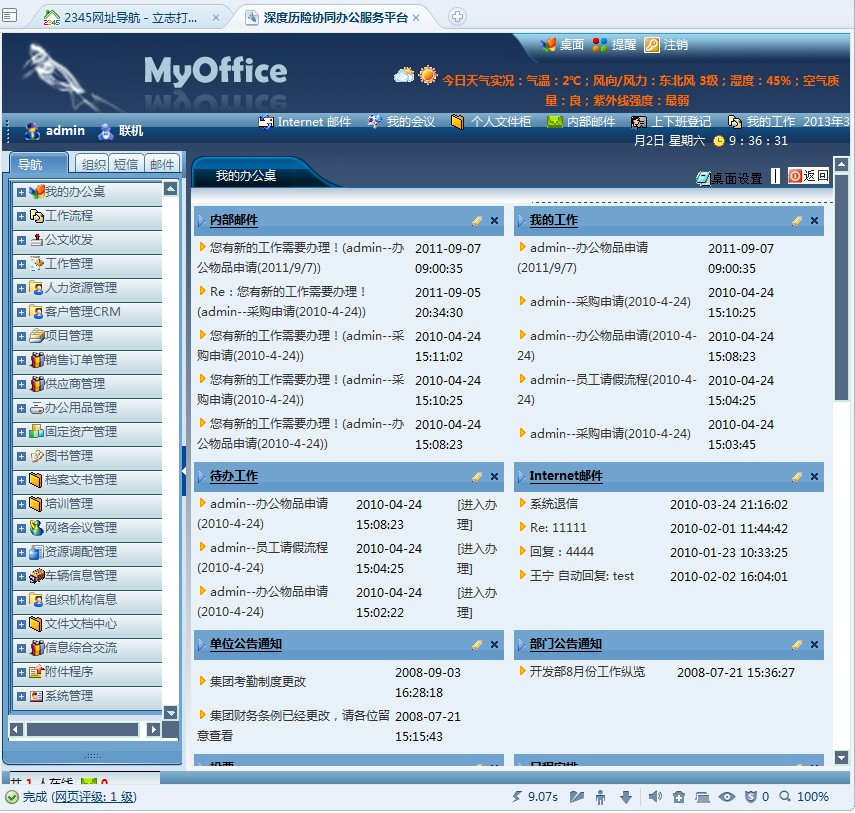Click first 进入办理 link in 待办工作

pyautogui.click(x=477, y=514)
